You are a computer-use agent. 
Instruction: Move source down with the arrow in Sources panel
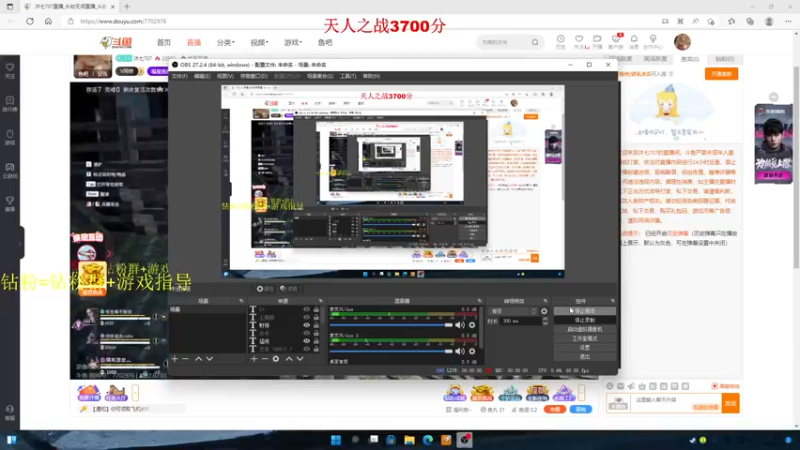tap(300, 359)
